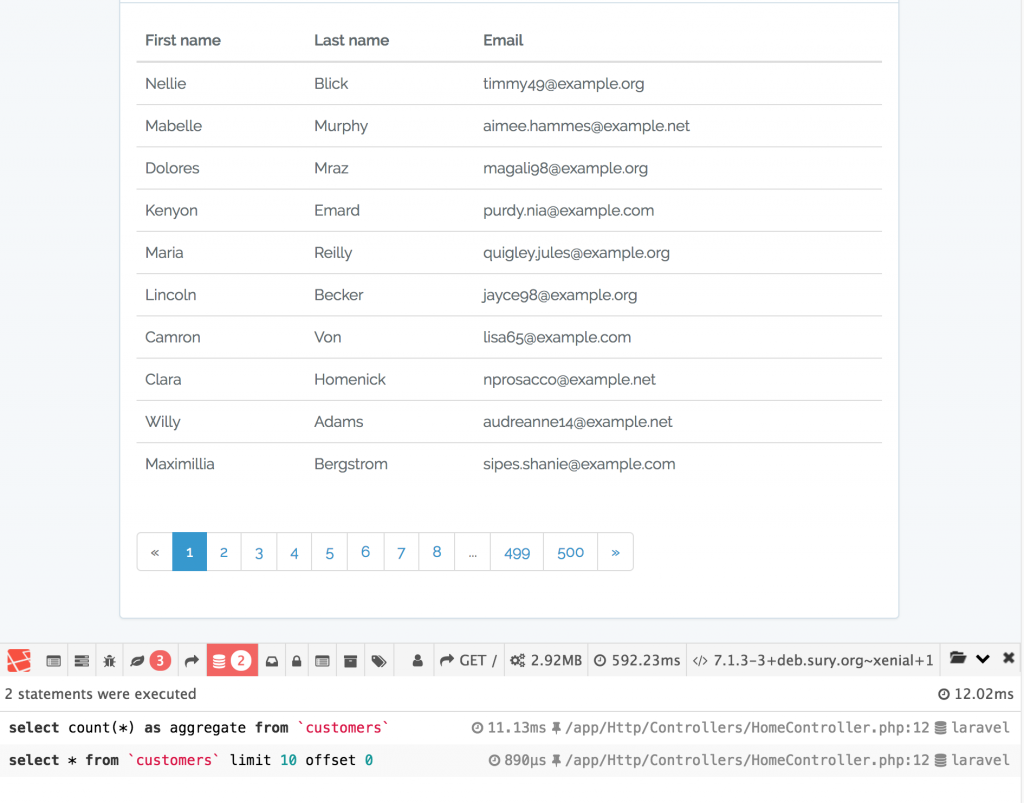The width and height of the screenshot is (1024, 803).
Task: Show the Route panel arrow icon
Action: [192, 659]
